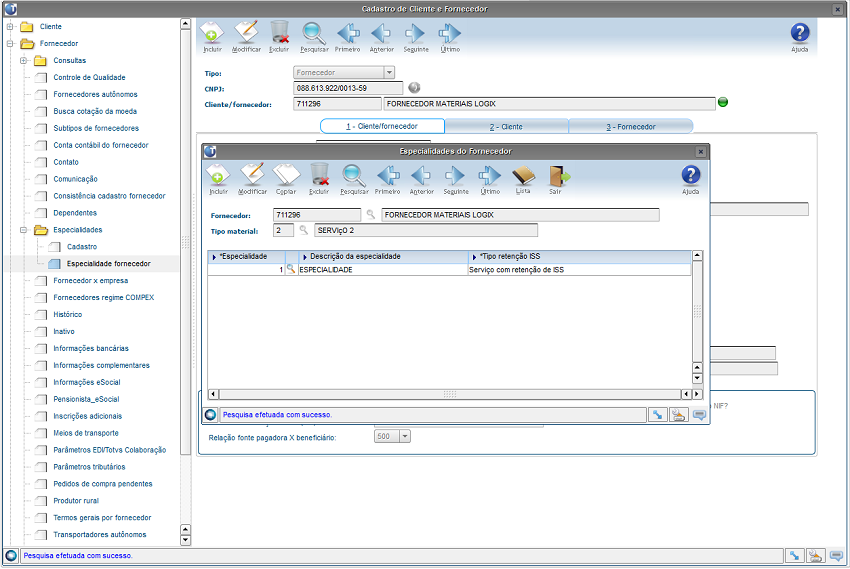
Task: Select 'Serviço com retenção de ISS' cell
Action: (x=579, y=269)
